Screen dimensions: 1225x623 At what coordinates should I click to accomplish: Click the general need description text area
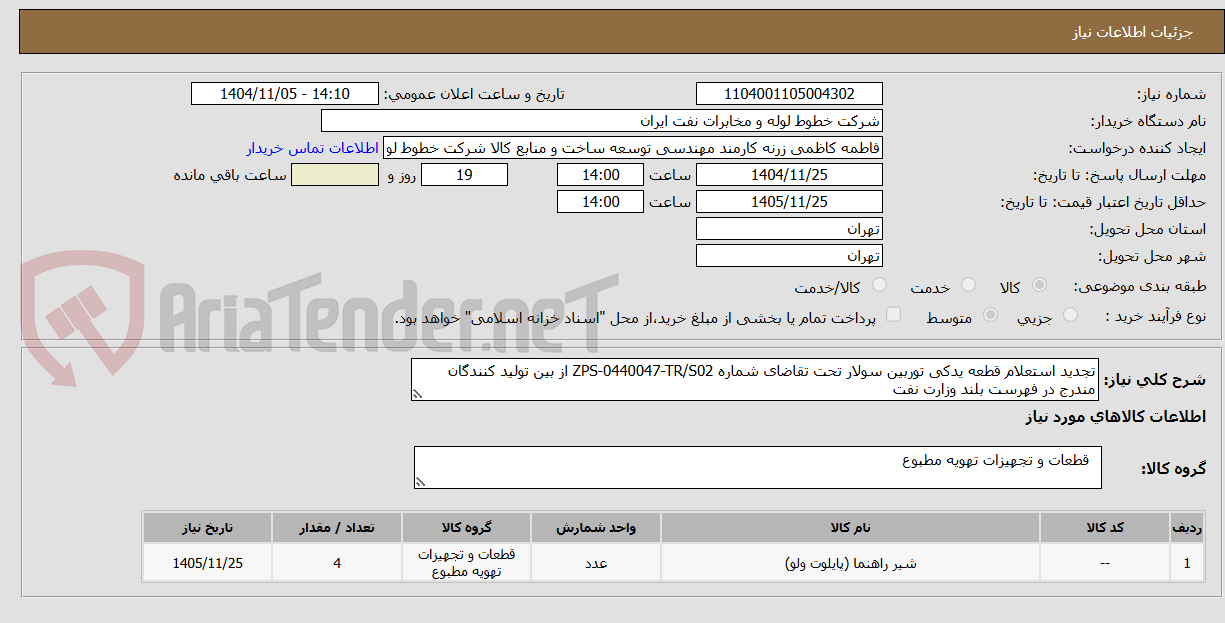[756, 380]
